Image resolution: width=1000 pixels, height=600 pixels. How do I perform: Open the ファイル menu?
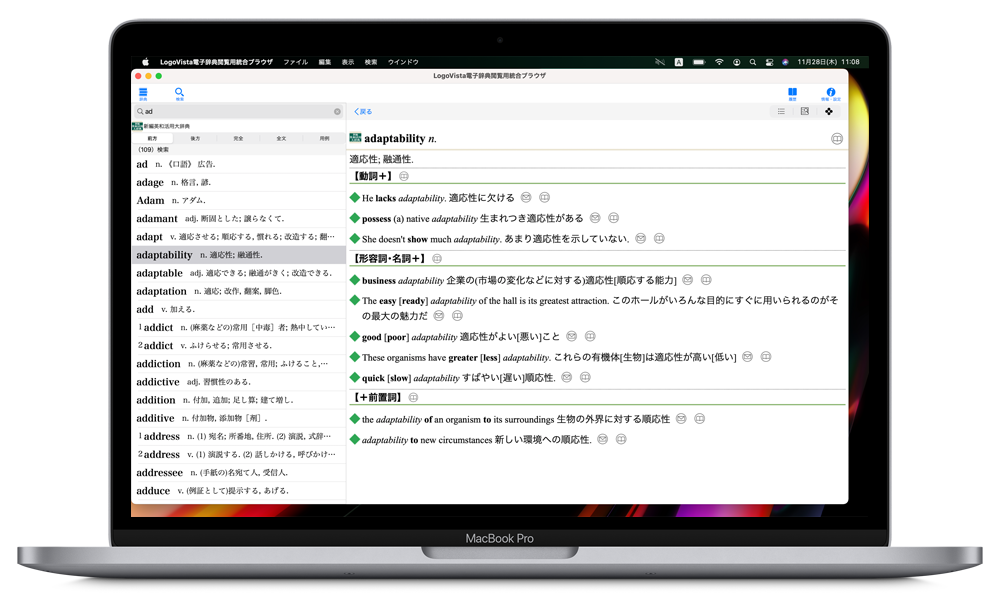pyautogui.click(x=295, y=62)
